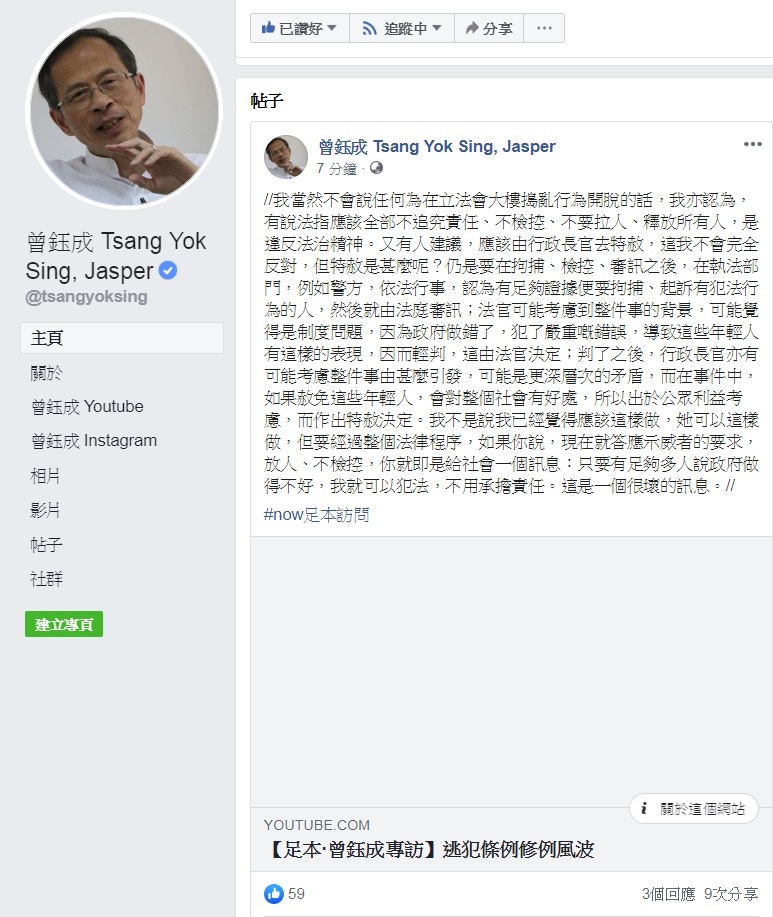Go to 相片 in the sidebar
The image size is (773, 917).
pos(46,475)
